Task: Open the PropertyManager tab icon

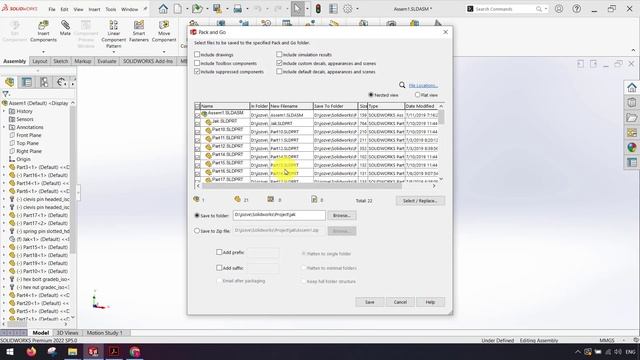Action: pos(27,82)
